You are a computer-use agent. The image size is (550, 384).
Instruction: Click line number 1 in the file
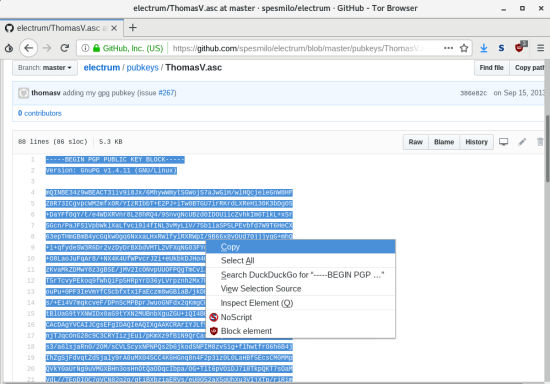[x=33, y=160]
